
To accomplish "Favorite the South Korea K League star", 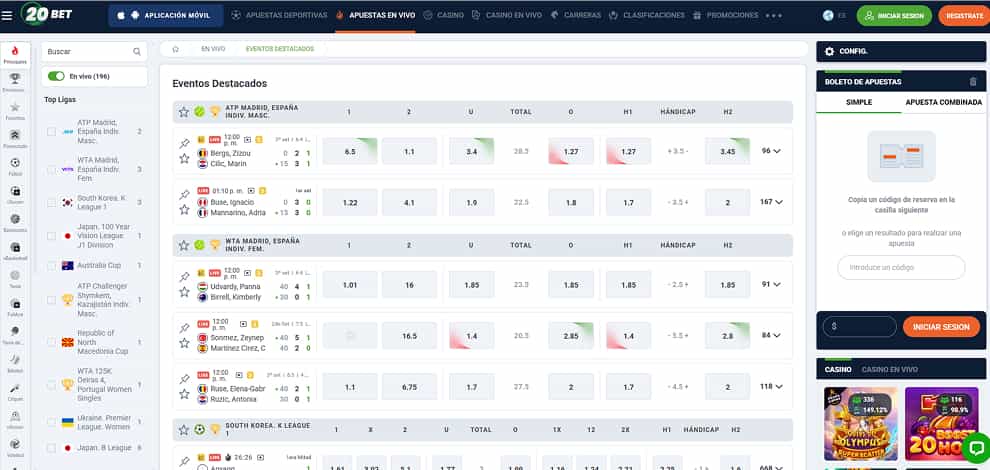I will pos(184,430).
